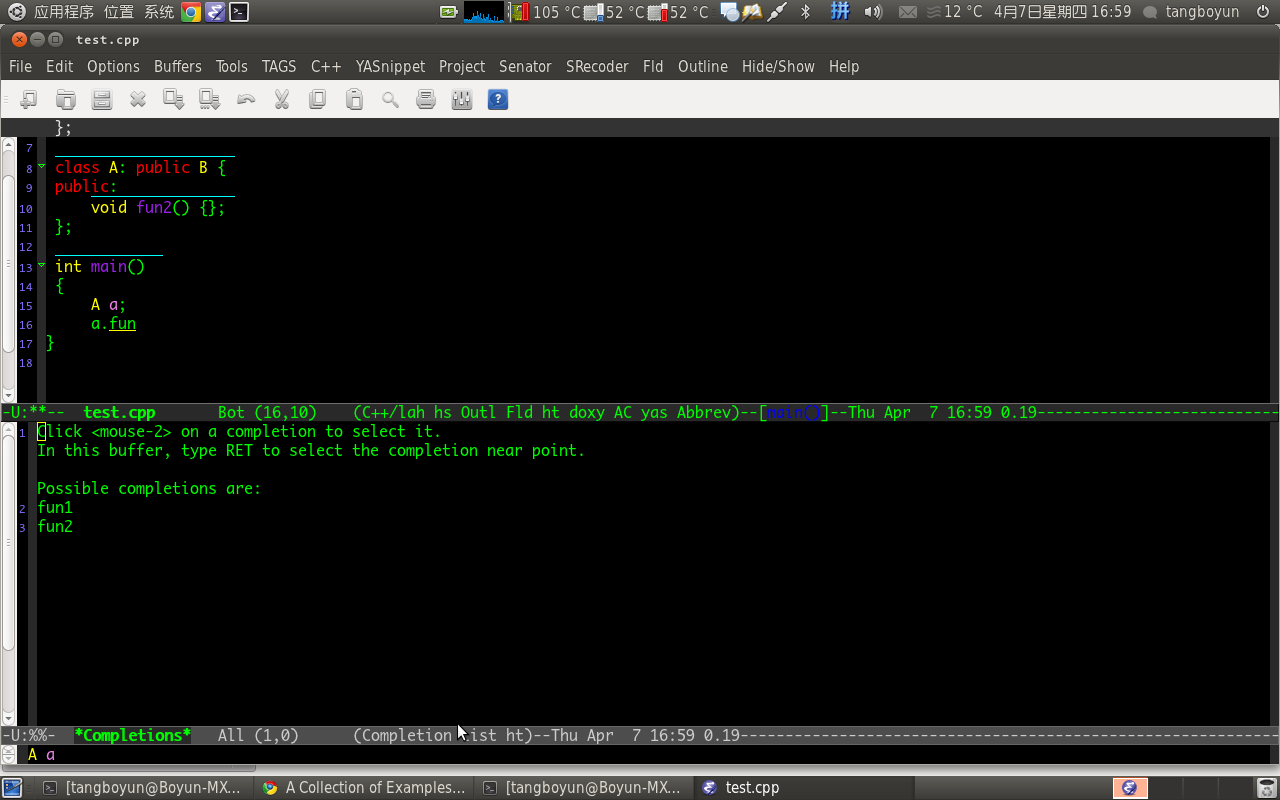Image resolution: width=1280 pixels, height=800 pixels.
Task: Click the Save As toolbar icon
Action: coord(209,99)
